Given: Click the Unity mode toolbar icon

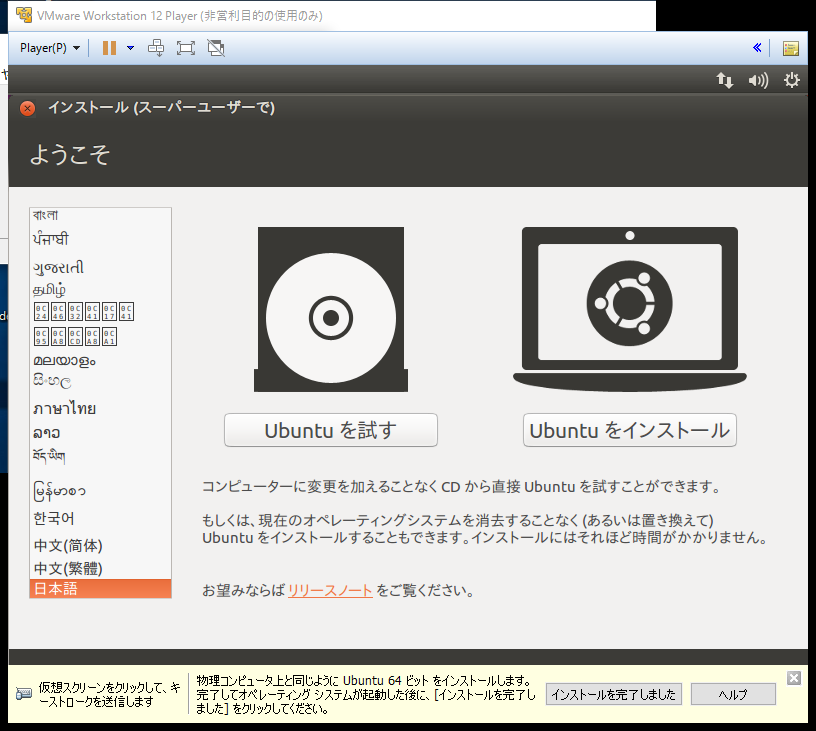Looking at the screenshot, I should tap(216, 48).
